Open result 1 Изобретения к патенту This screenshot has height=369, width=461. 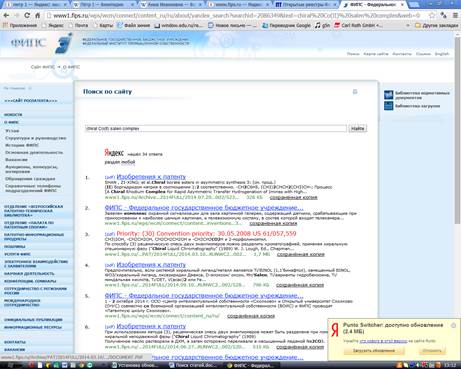click(151, 177)
